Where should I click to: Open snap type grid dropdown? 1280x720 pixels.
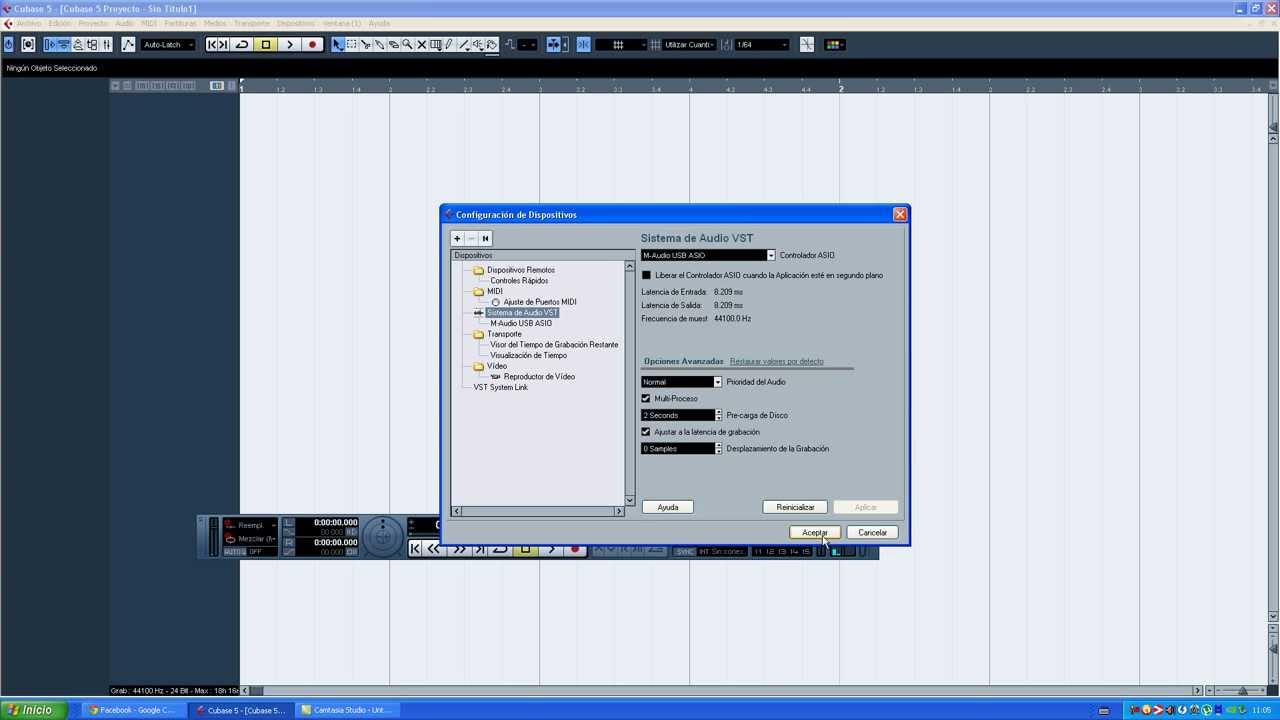622,45
